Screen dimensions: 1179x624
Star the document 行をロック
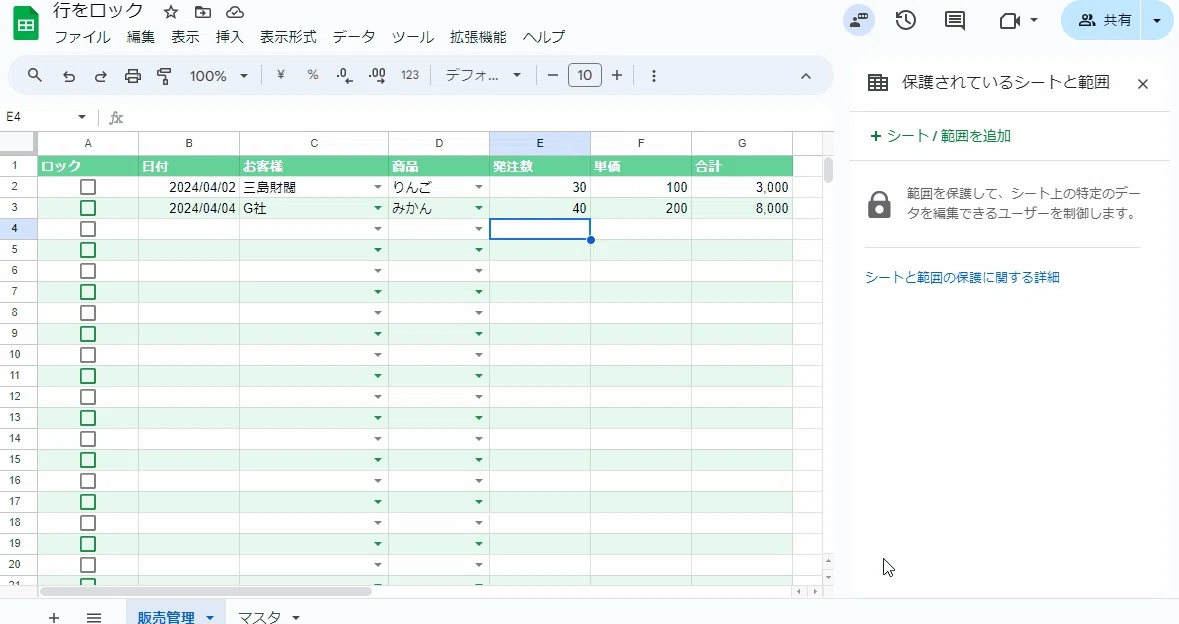pos(171,12)
